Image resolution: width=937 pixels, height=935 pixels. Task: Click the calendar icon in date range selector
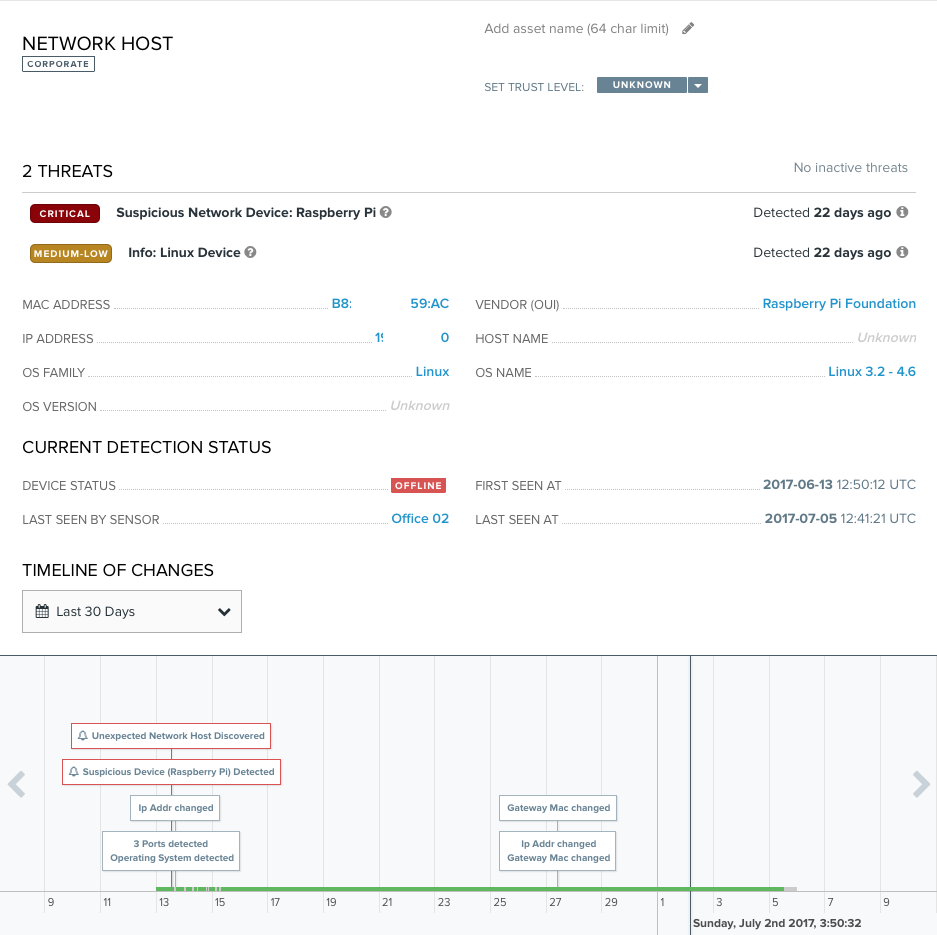click(x=42, y=611)
